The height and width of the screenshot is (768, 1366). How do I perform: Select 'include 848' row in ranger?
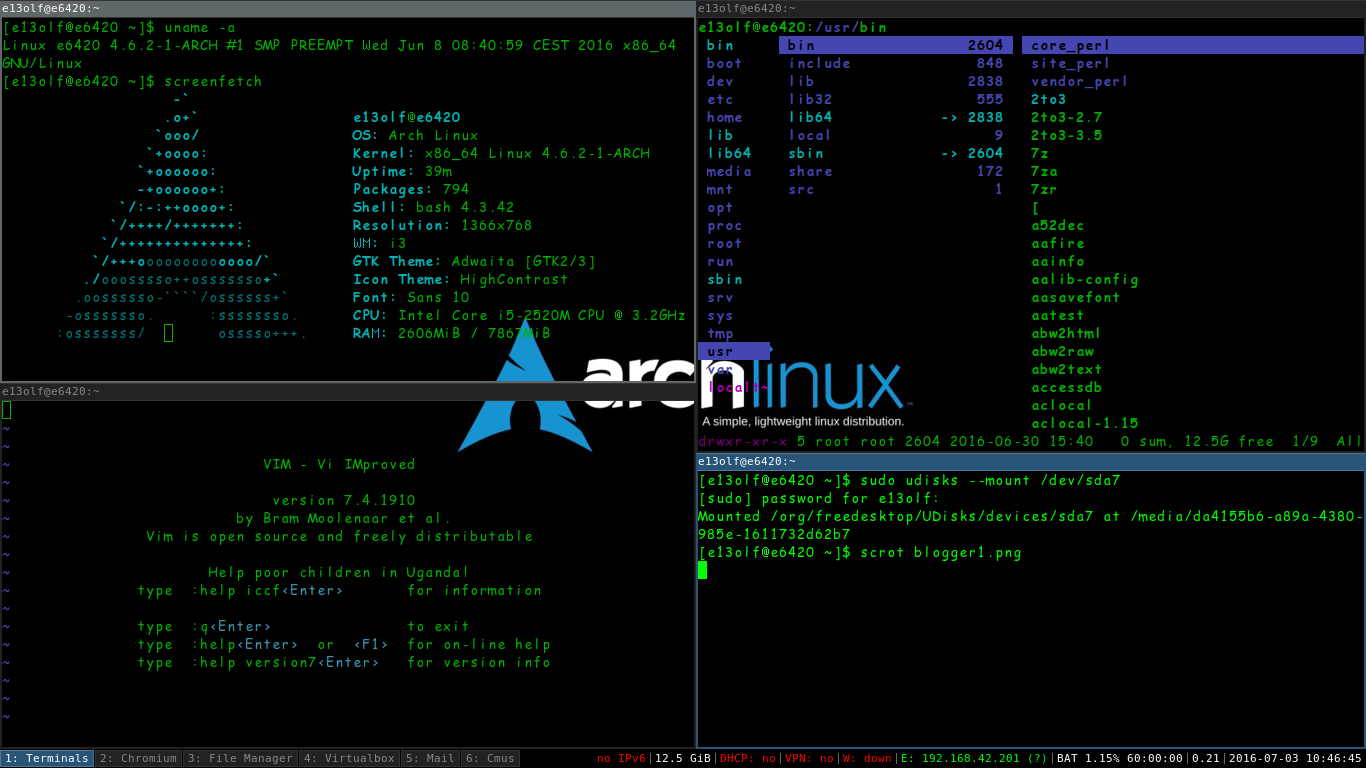tap(896, 63)
